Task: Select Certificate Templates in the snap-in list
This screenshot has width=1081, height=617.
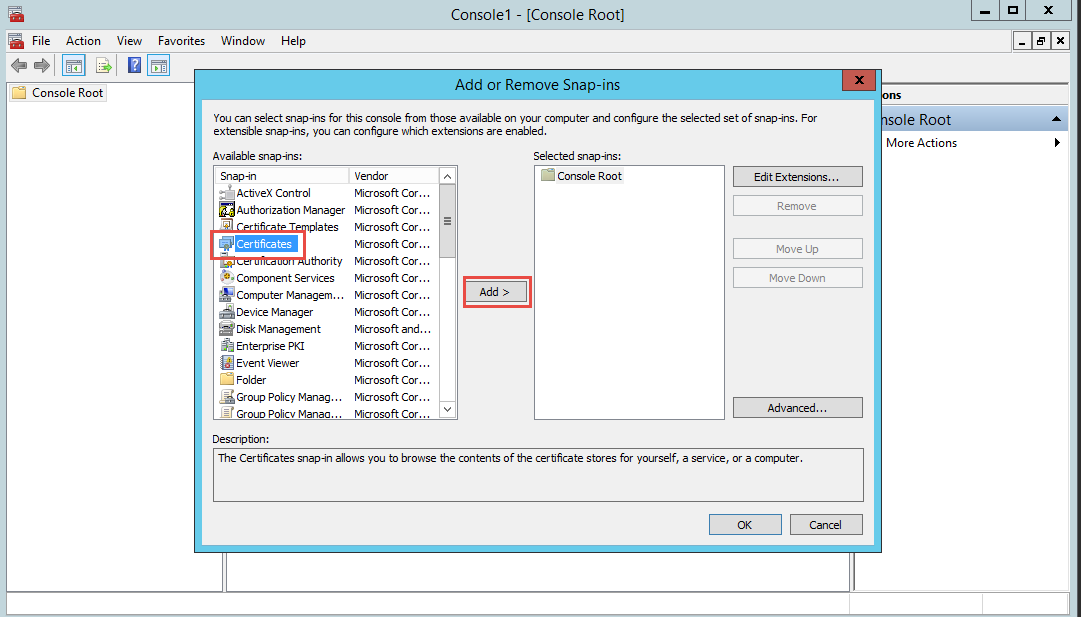Action: (x=287, y=227)
